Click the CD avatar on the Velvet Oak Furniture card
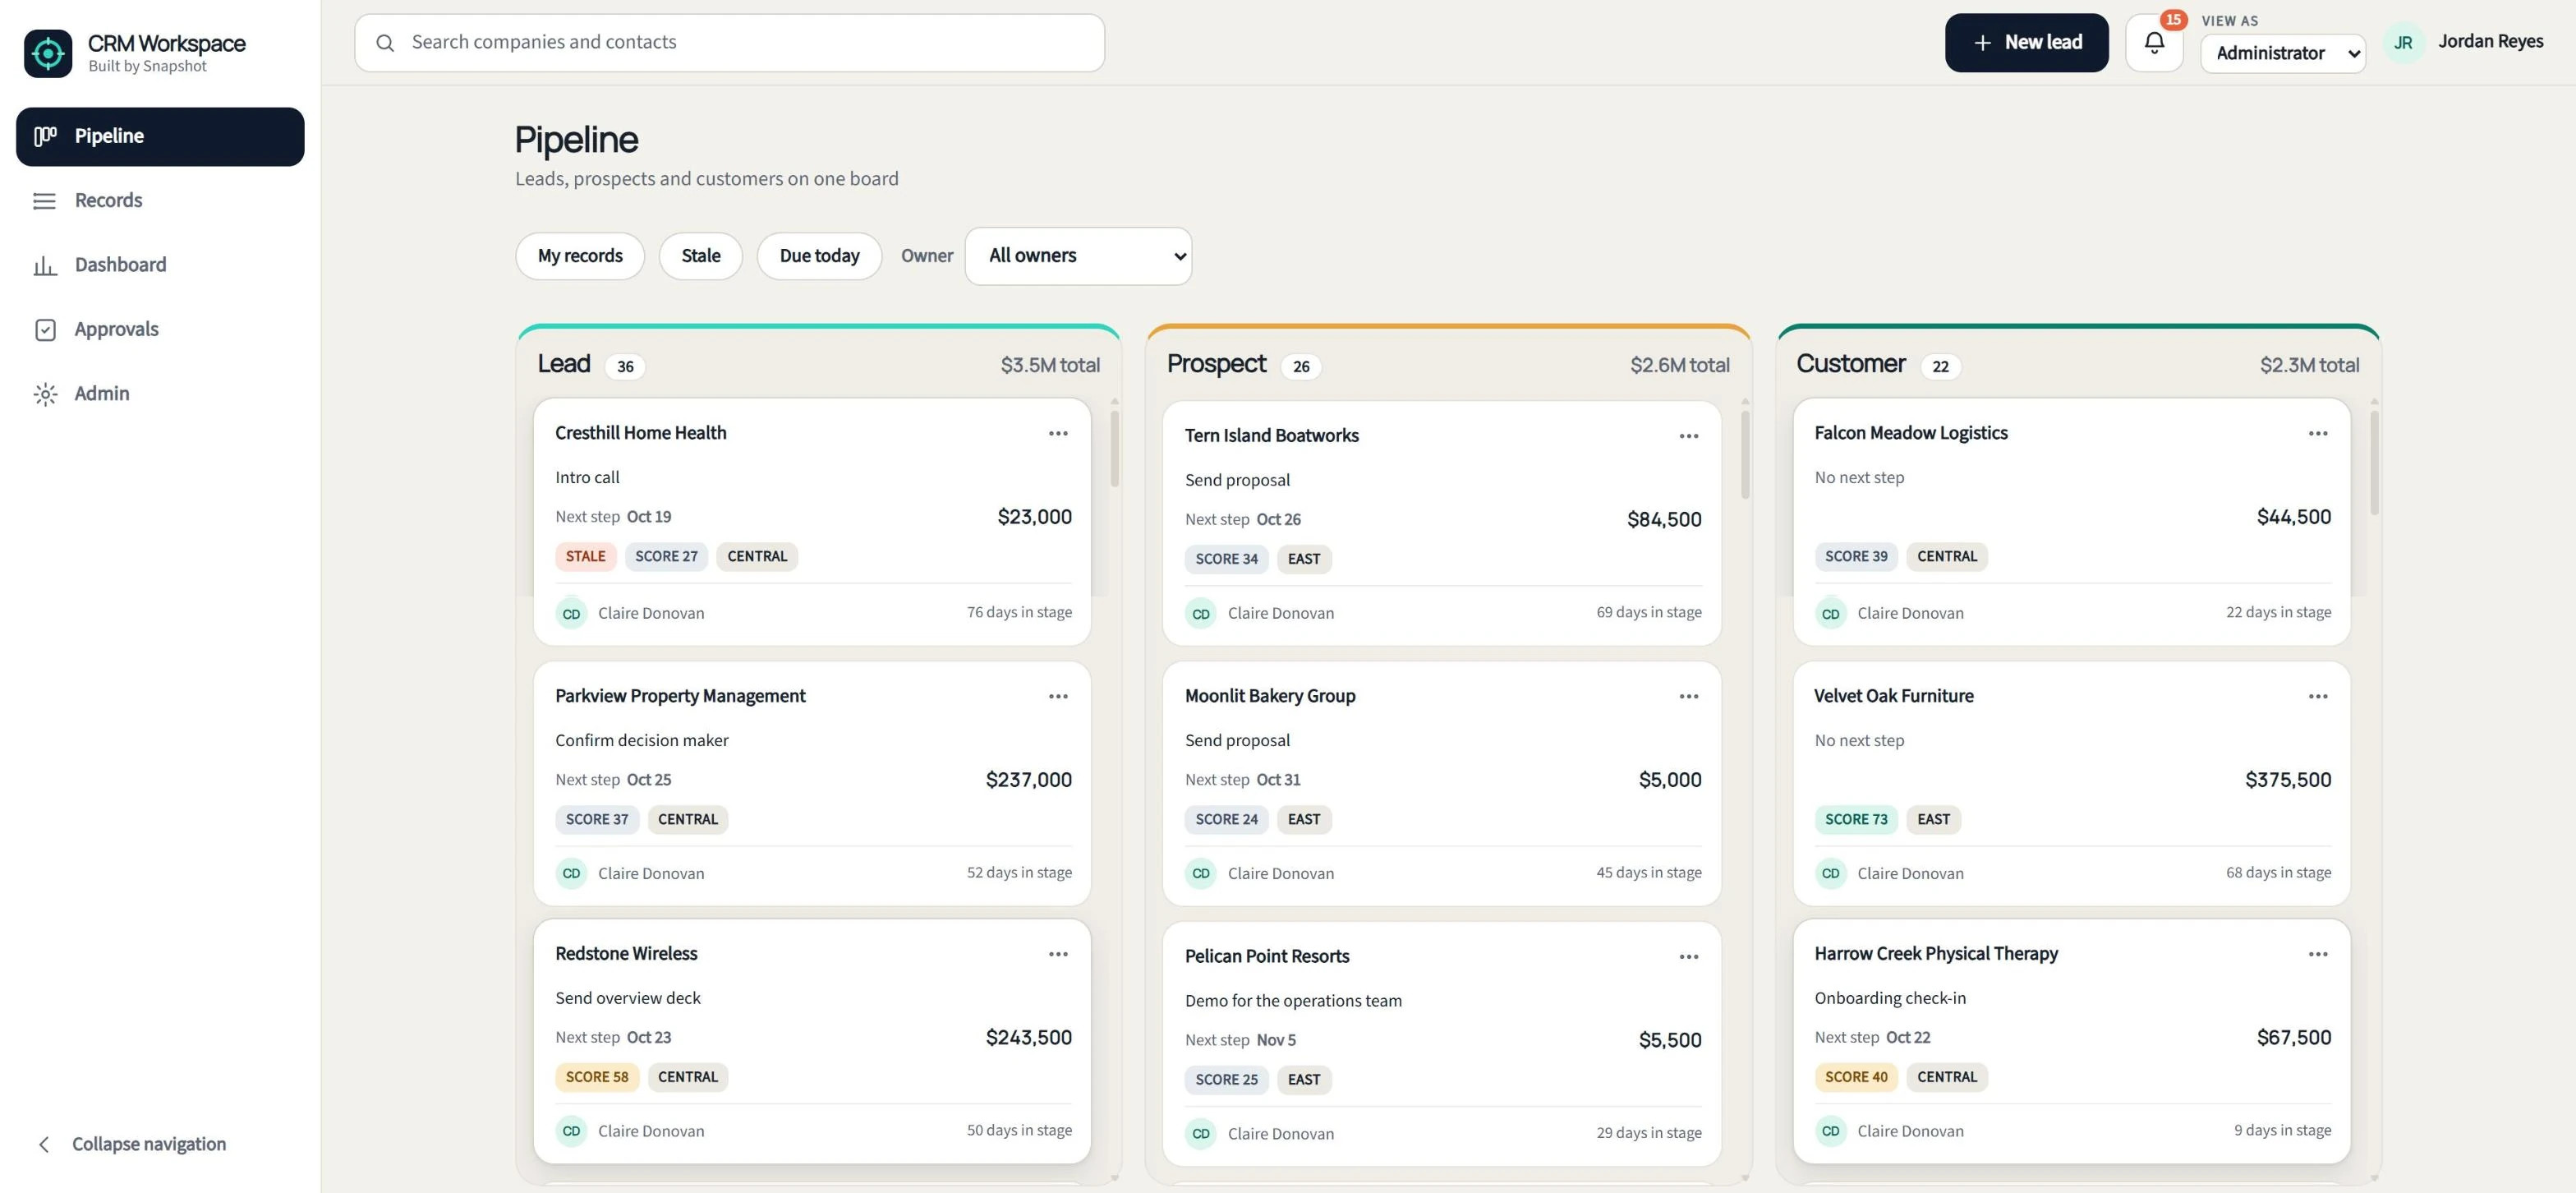2576x1193 pixels. (x=1830, y=873)
